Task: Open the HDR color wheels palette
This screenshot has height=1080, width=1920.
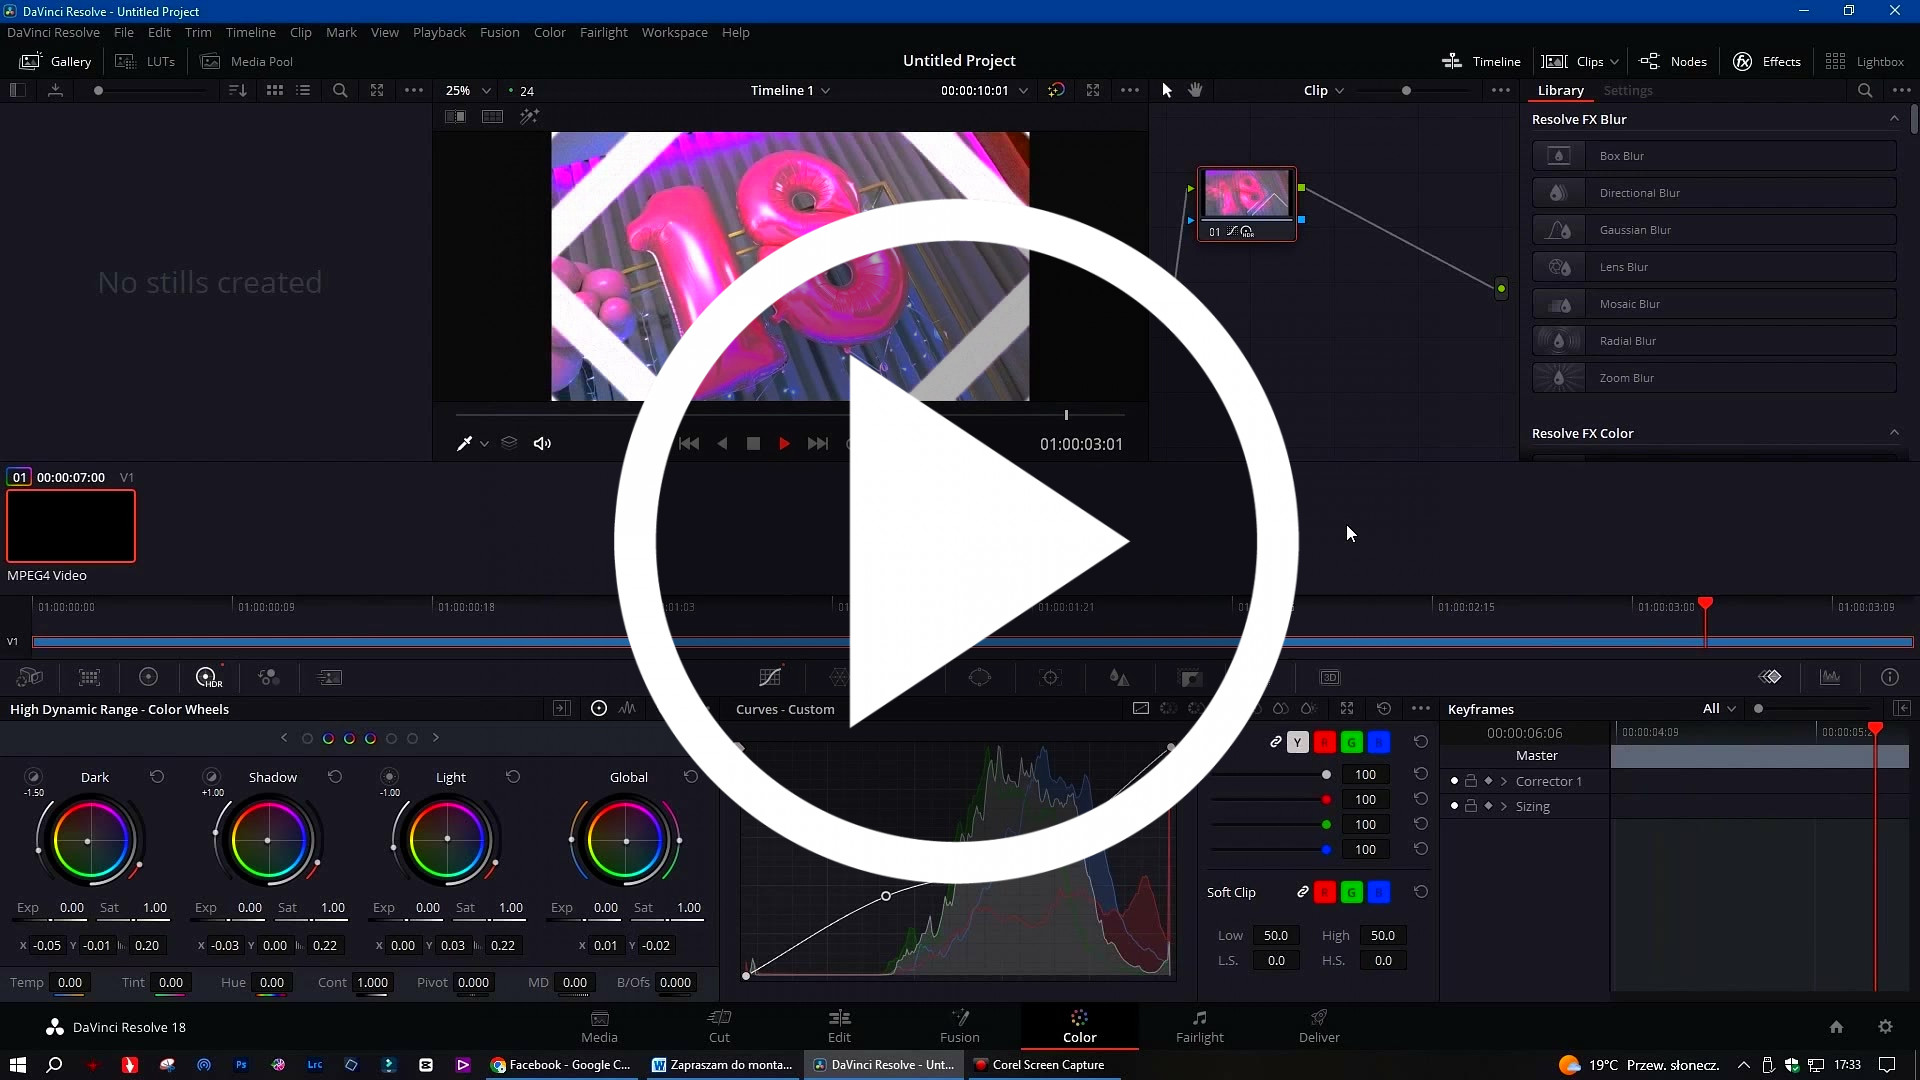Action: pos(208,677)
